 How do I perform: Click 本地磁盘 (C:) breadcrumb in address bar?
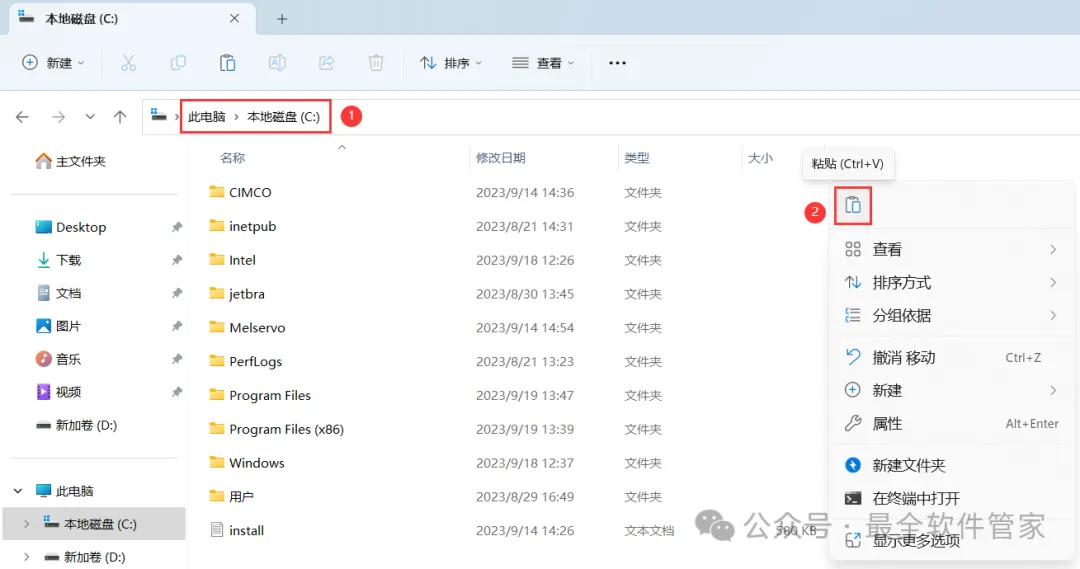click(283, 117)
